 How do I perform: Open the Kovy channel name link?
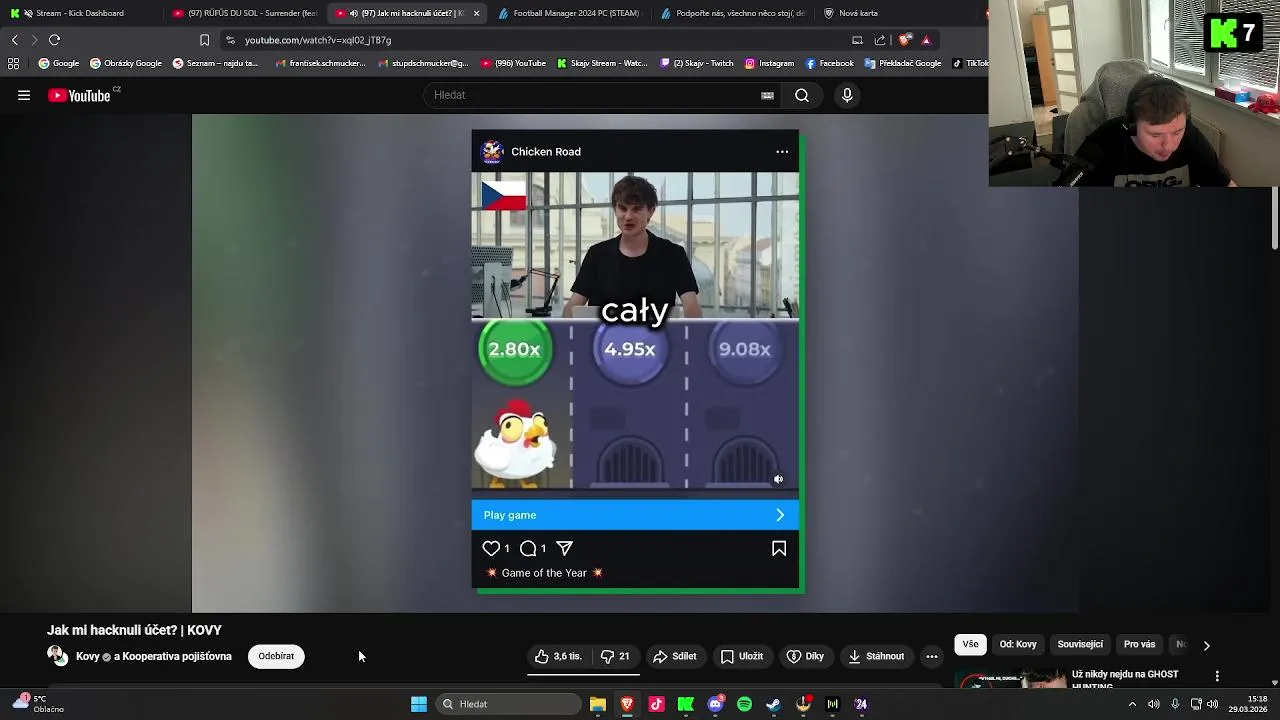(87, 657)
